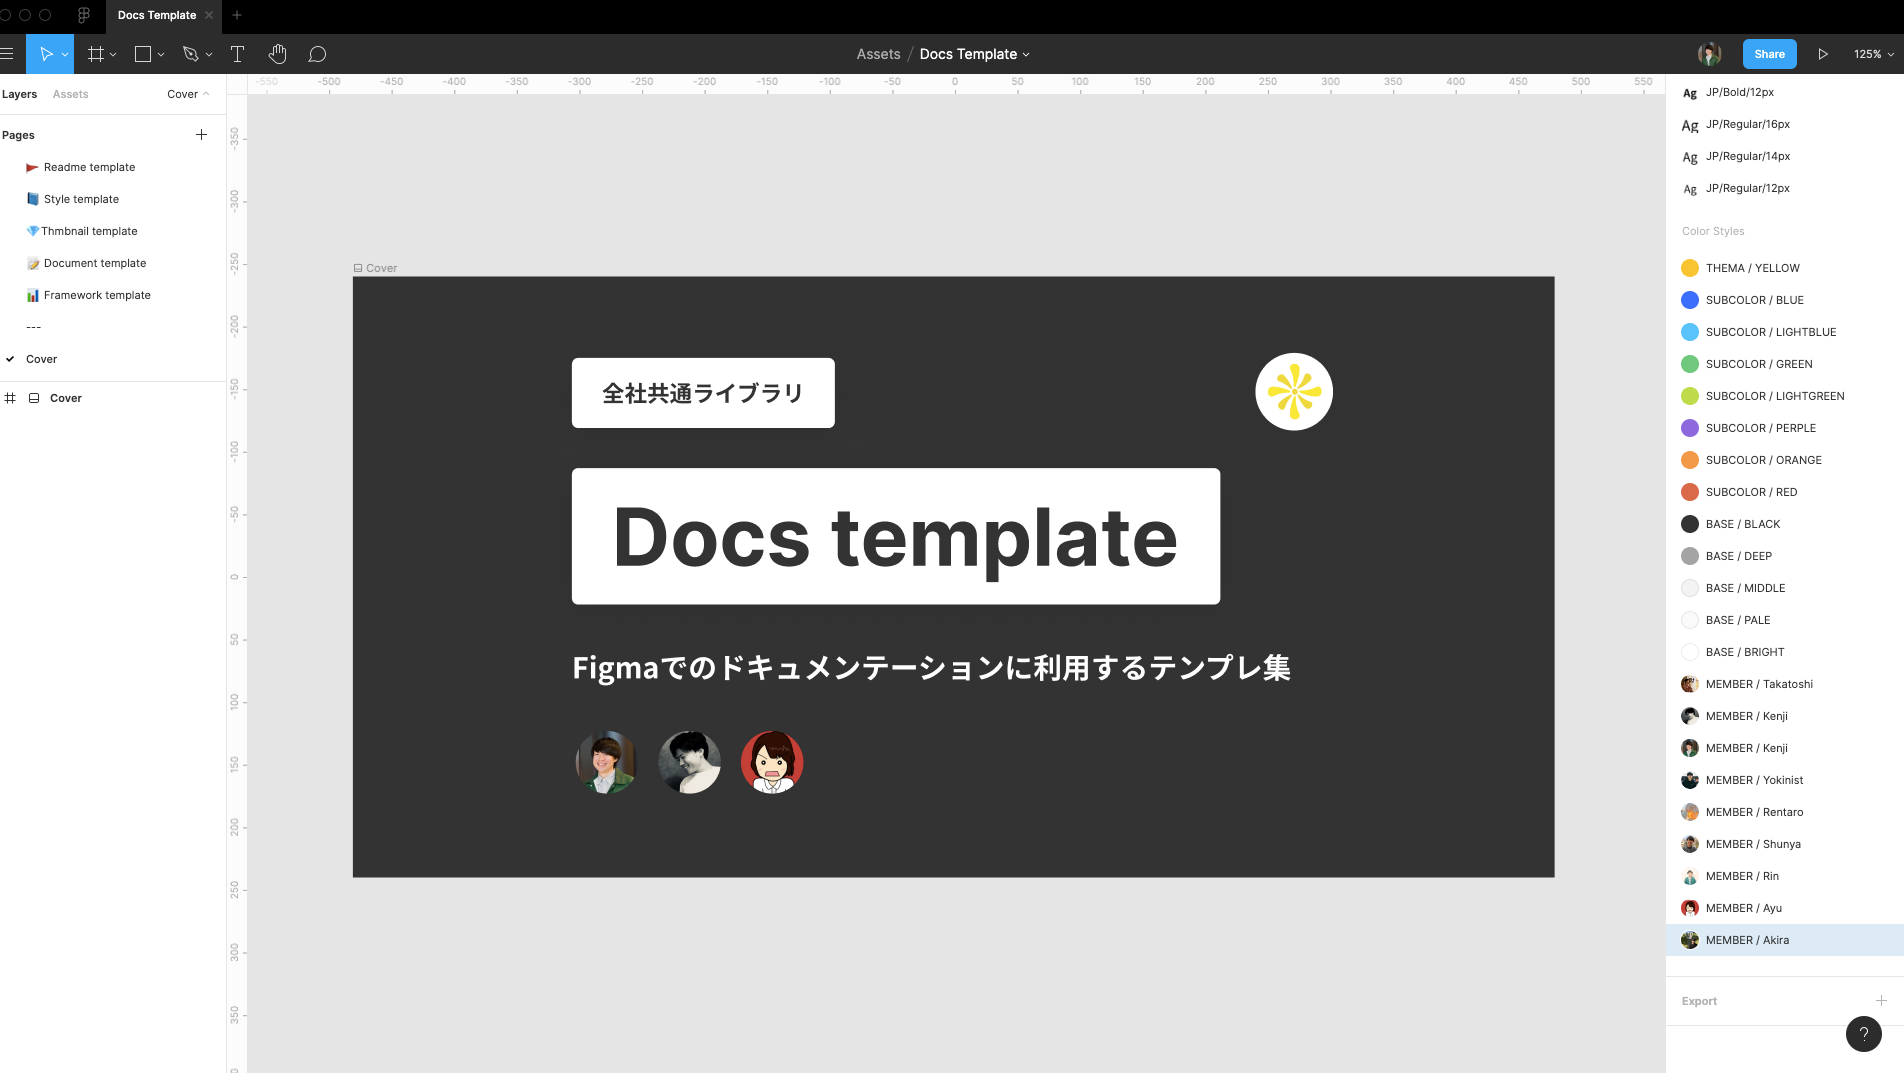Viewport: 1904px width, 1073px height.
Task: Click the Figma home icon
Action: click(x=84, y=15)
